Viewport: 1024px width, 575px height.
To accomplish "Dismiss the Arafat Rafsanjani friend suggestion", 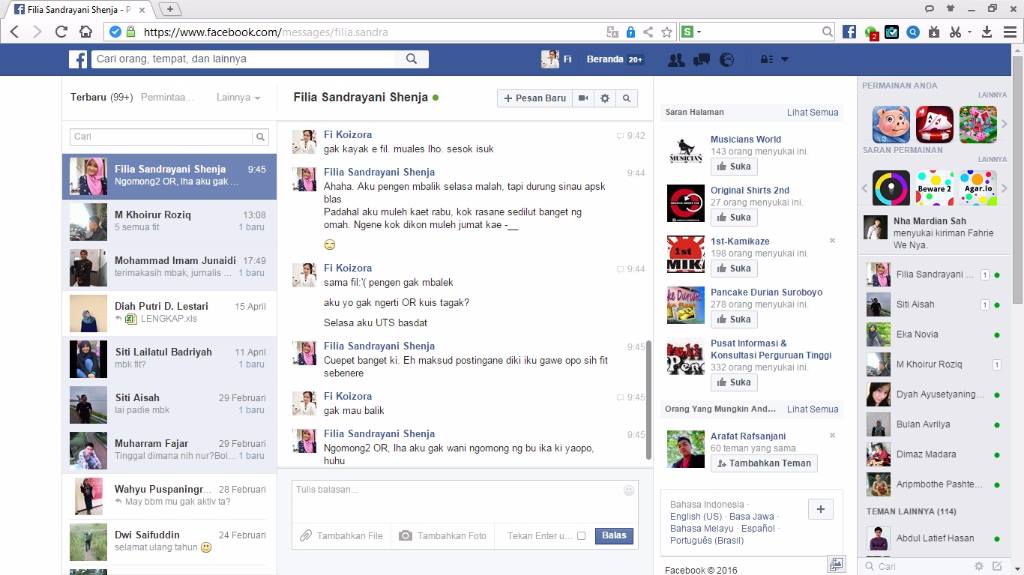I will point(832,435).
